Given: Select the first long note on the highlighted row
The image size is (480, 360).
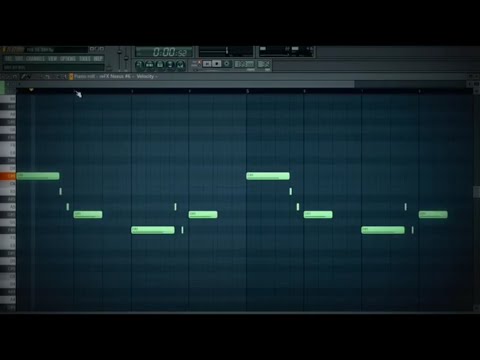Looking at the screenshot, I should point(38,176).
